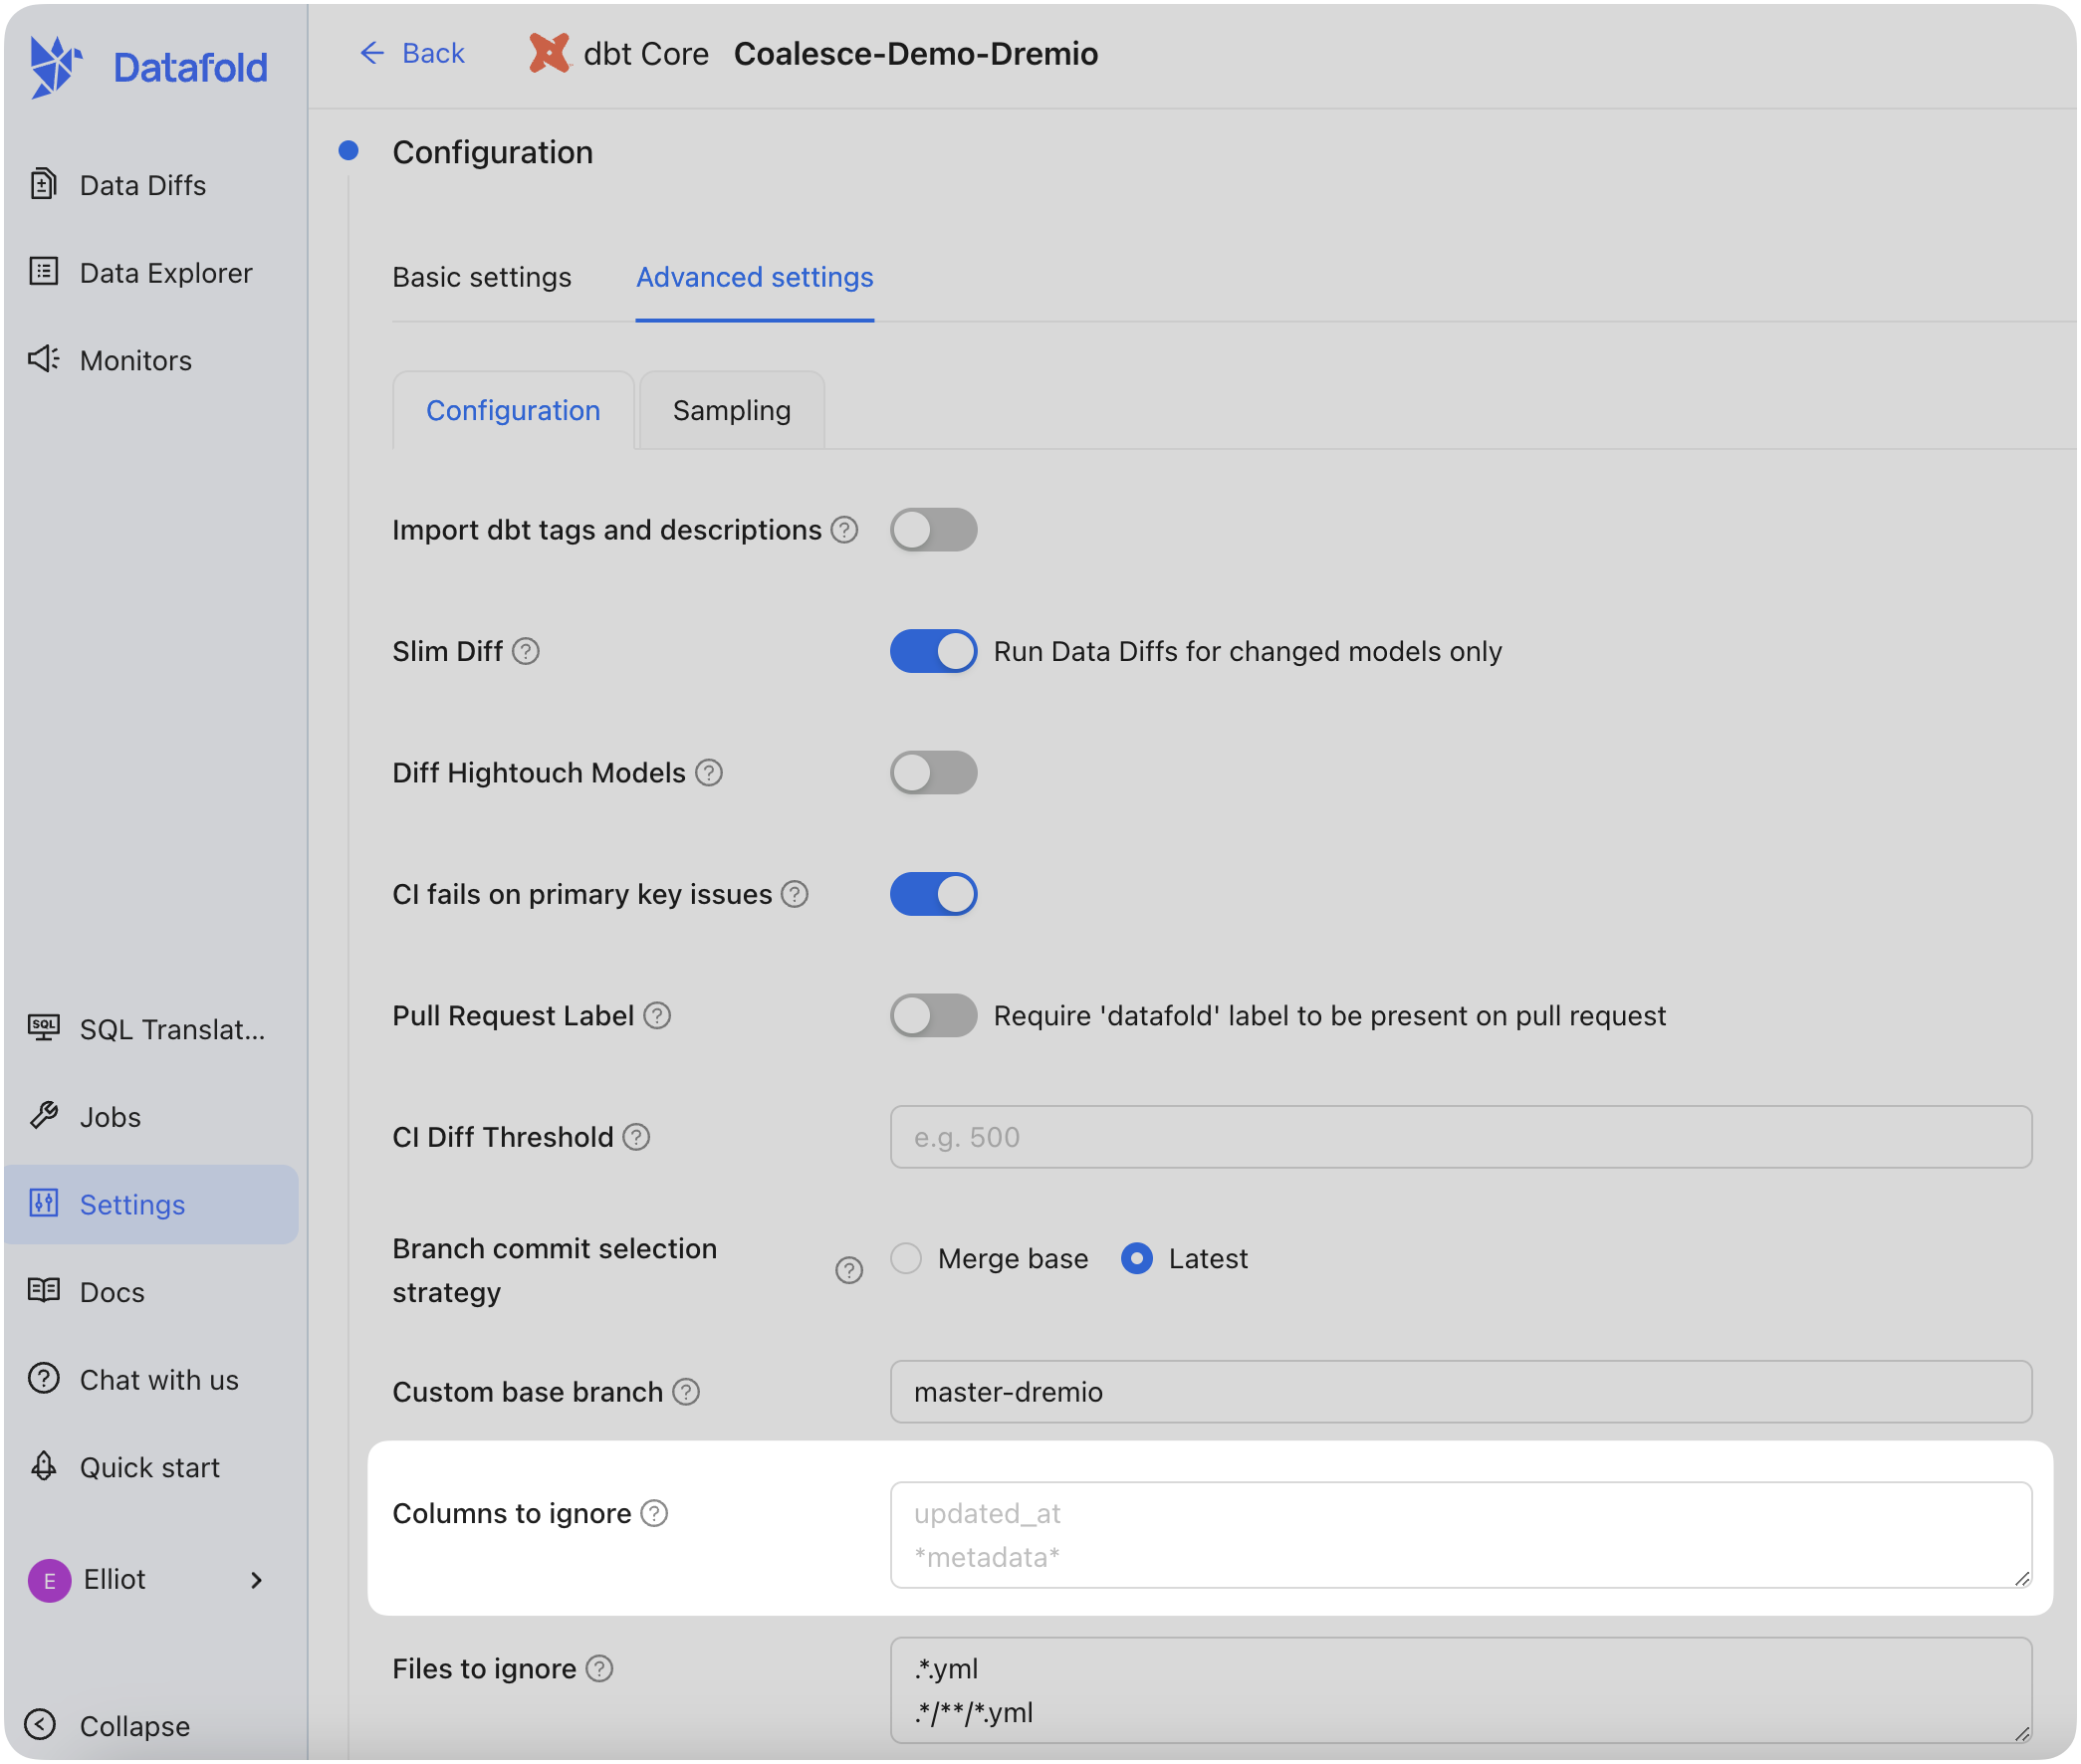Show help for Files to ignore
Screen dimensions: 2081x1764
point(599,1669)
